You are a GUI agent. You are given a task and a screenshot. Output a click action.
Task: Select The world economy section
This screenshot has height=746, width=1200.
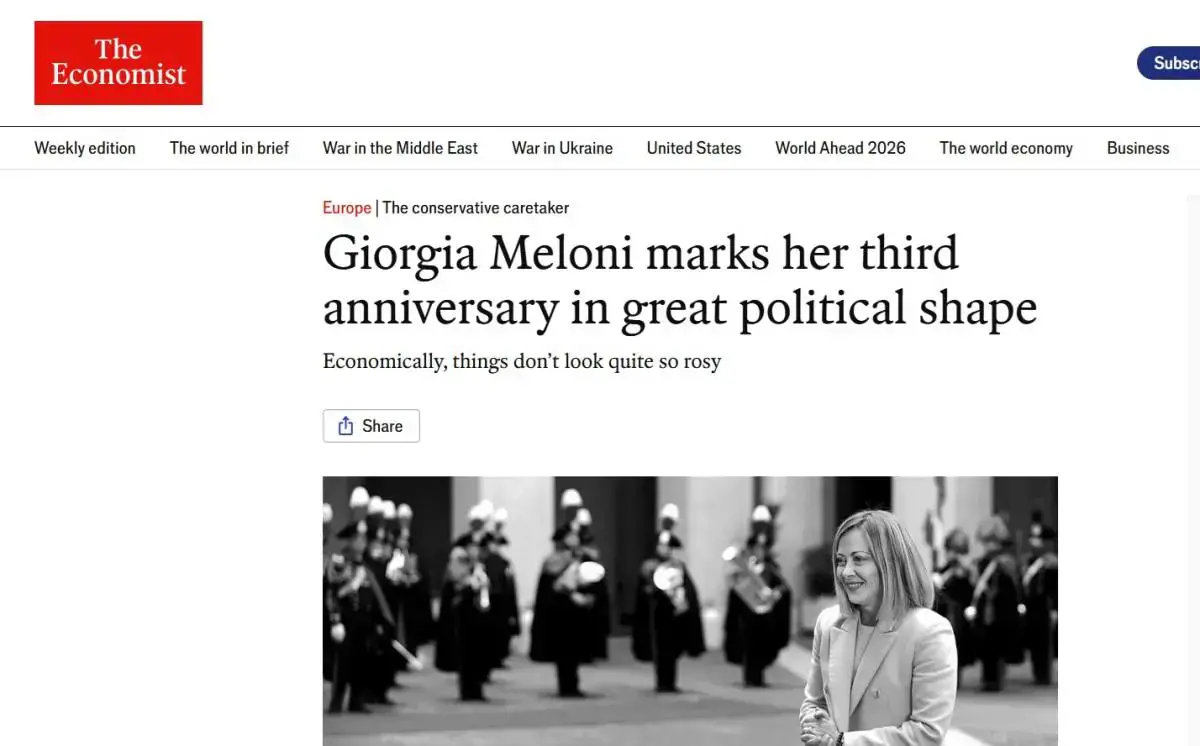click(x=1005, y=147)
